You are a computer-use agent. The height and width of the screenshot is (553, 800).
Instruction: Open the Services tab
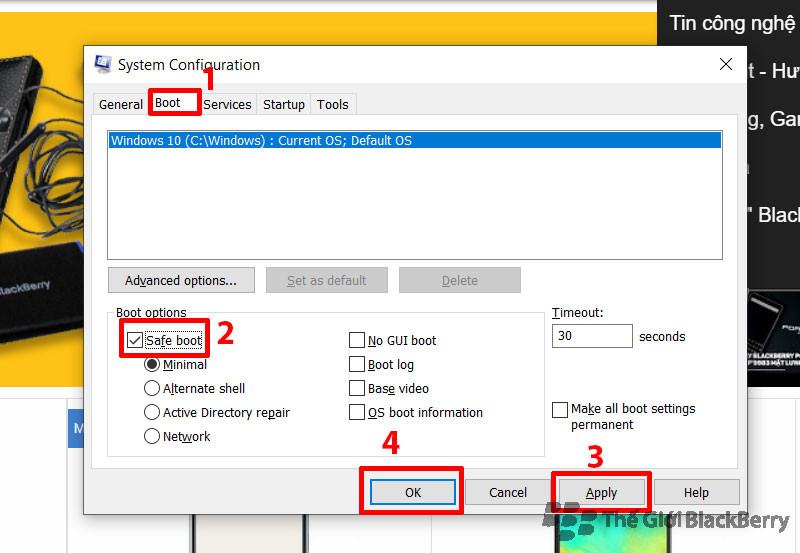tap(227, 104)
